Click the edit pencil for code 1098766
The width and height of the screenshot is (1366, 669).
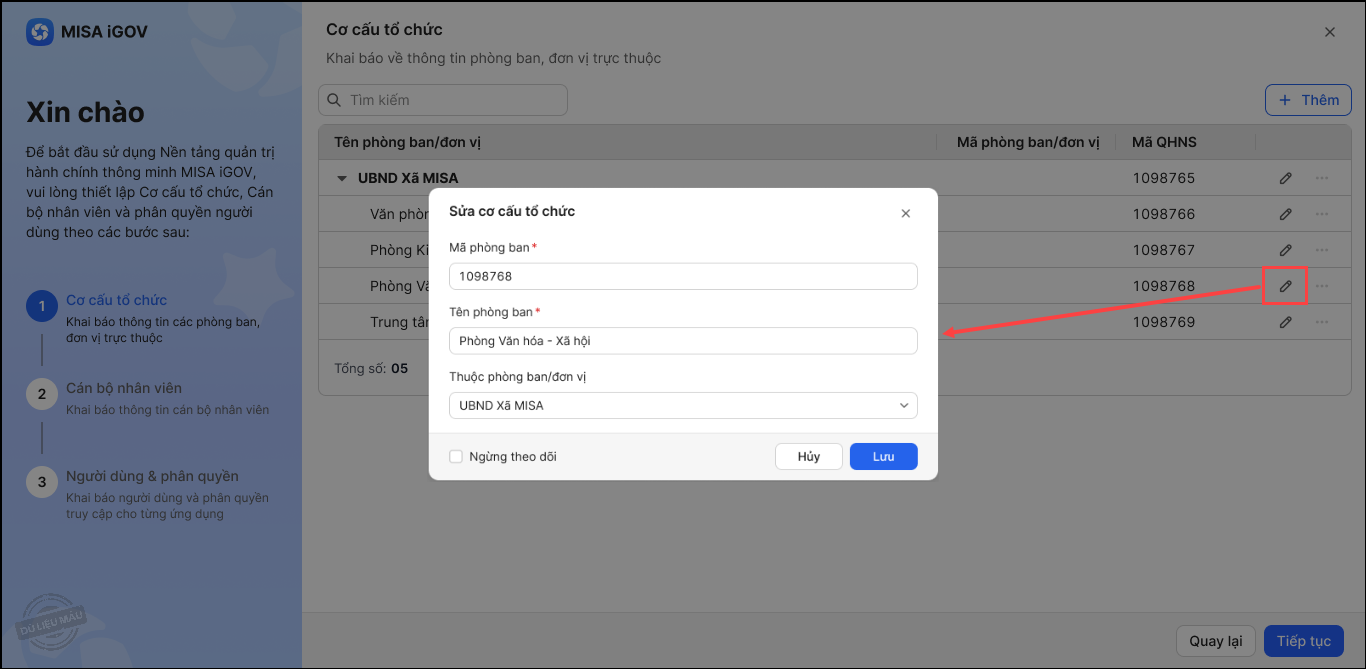(1286, 214)
